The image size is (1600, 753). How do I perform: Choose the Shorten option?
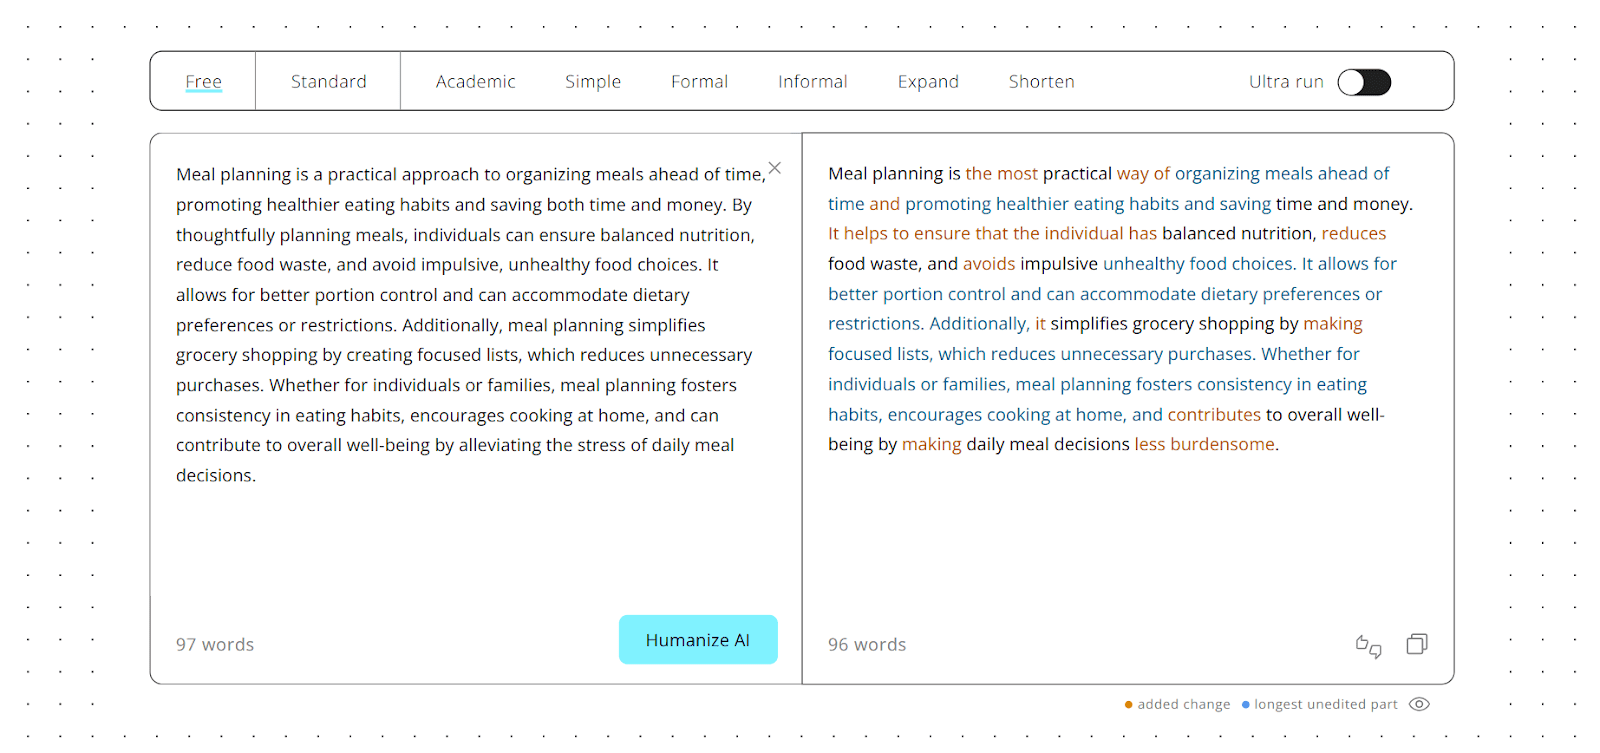tap(1041, 82)
